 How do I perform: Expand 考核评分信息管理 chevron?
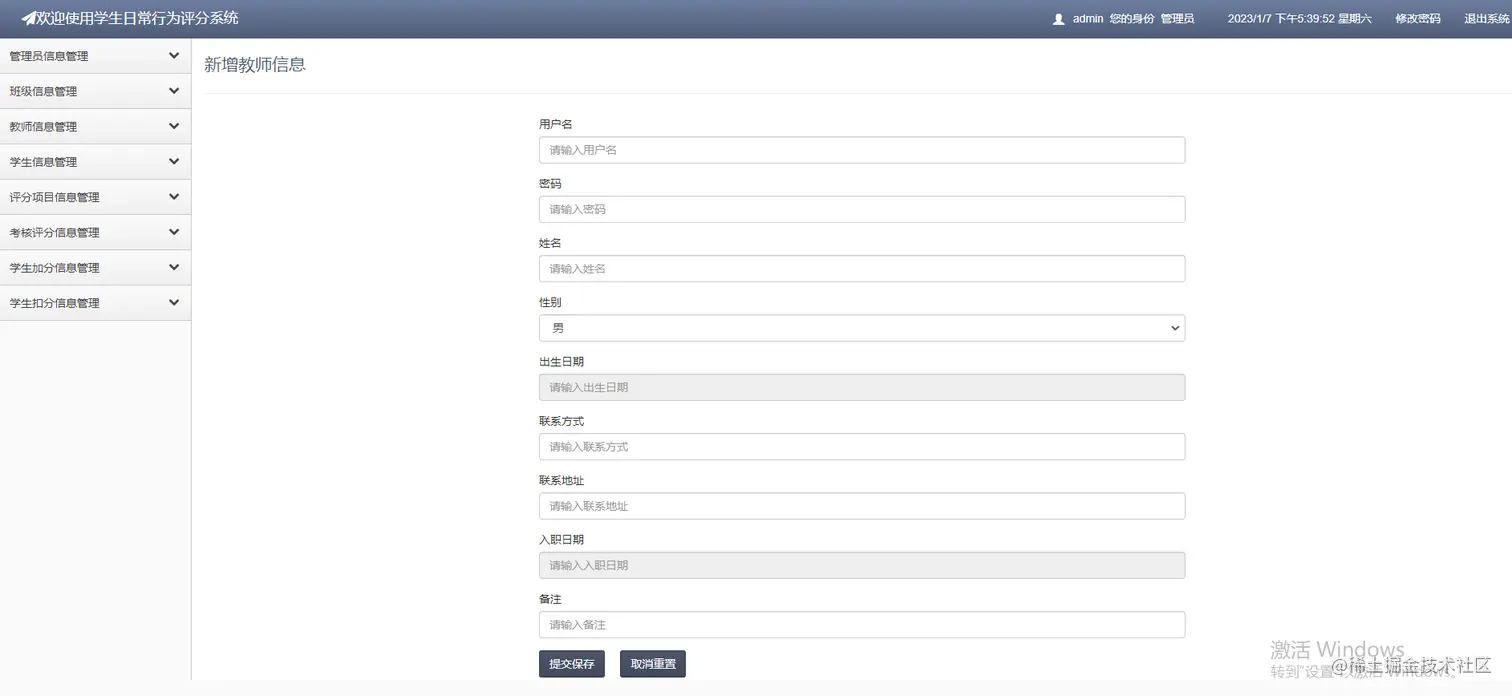pyautogui.click(x=174, y=231)
